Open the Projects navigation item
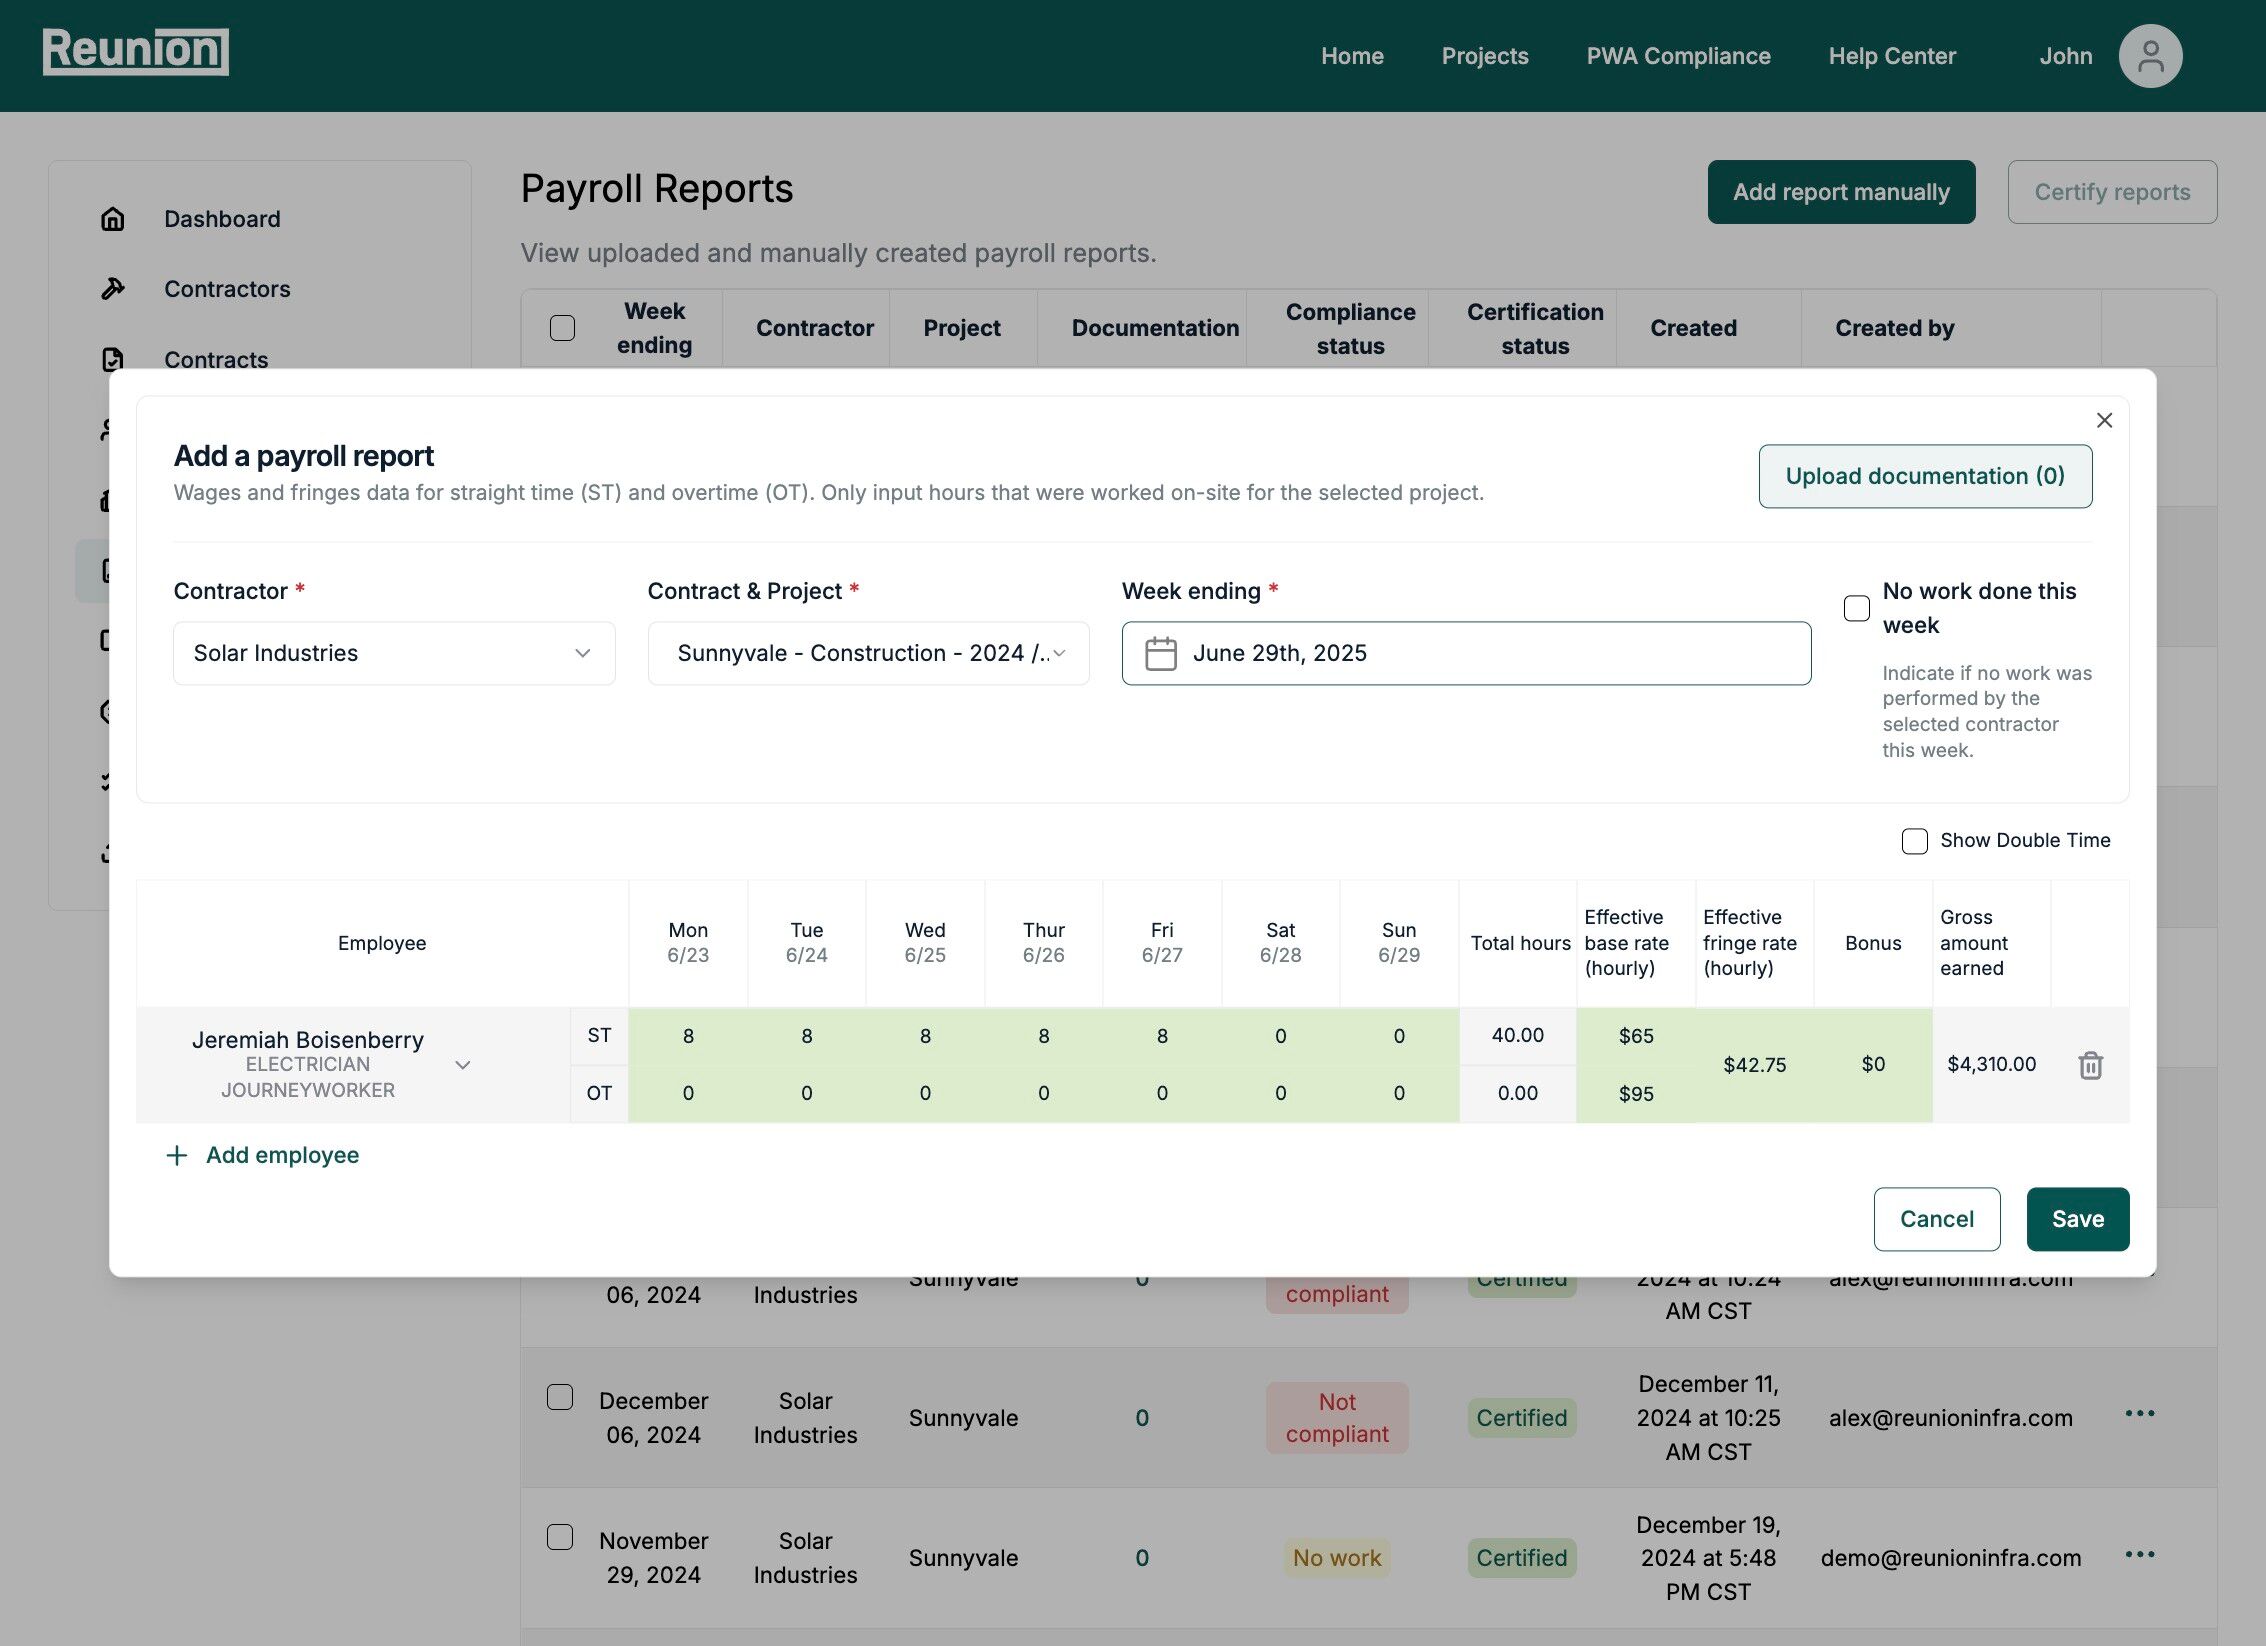This screenshot has width=2266, height=1646. (x=1484, y=56)
